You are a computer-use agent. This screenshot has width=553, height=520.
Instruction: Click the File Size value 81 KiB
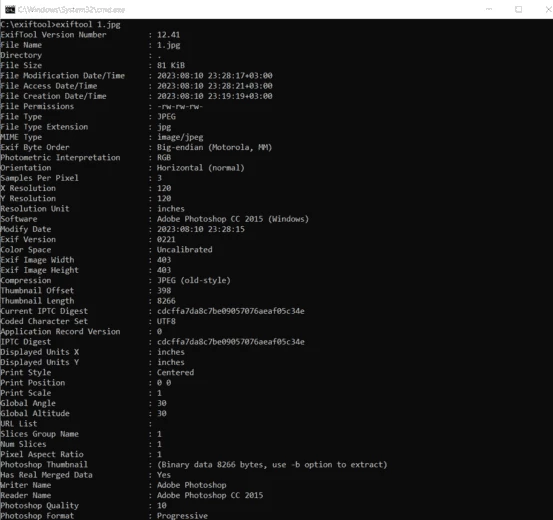tap(171, 66)
